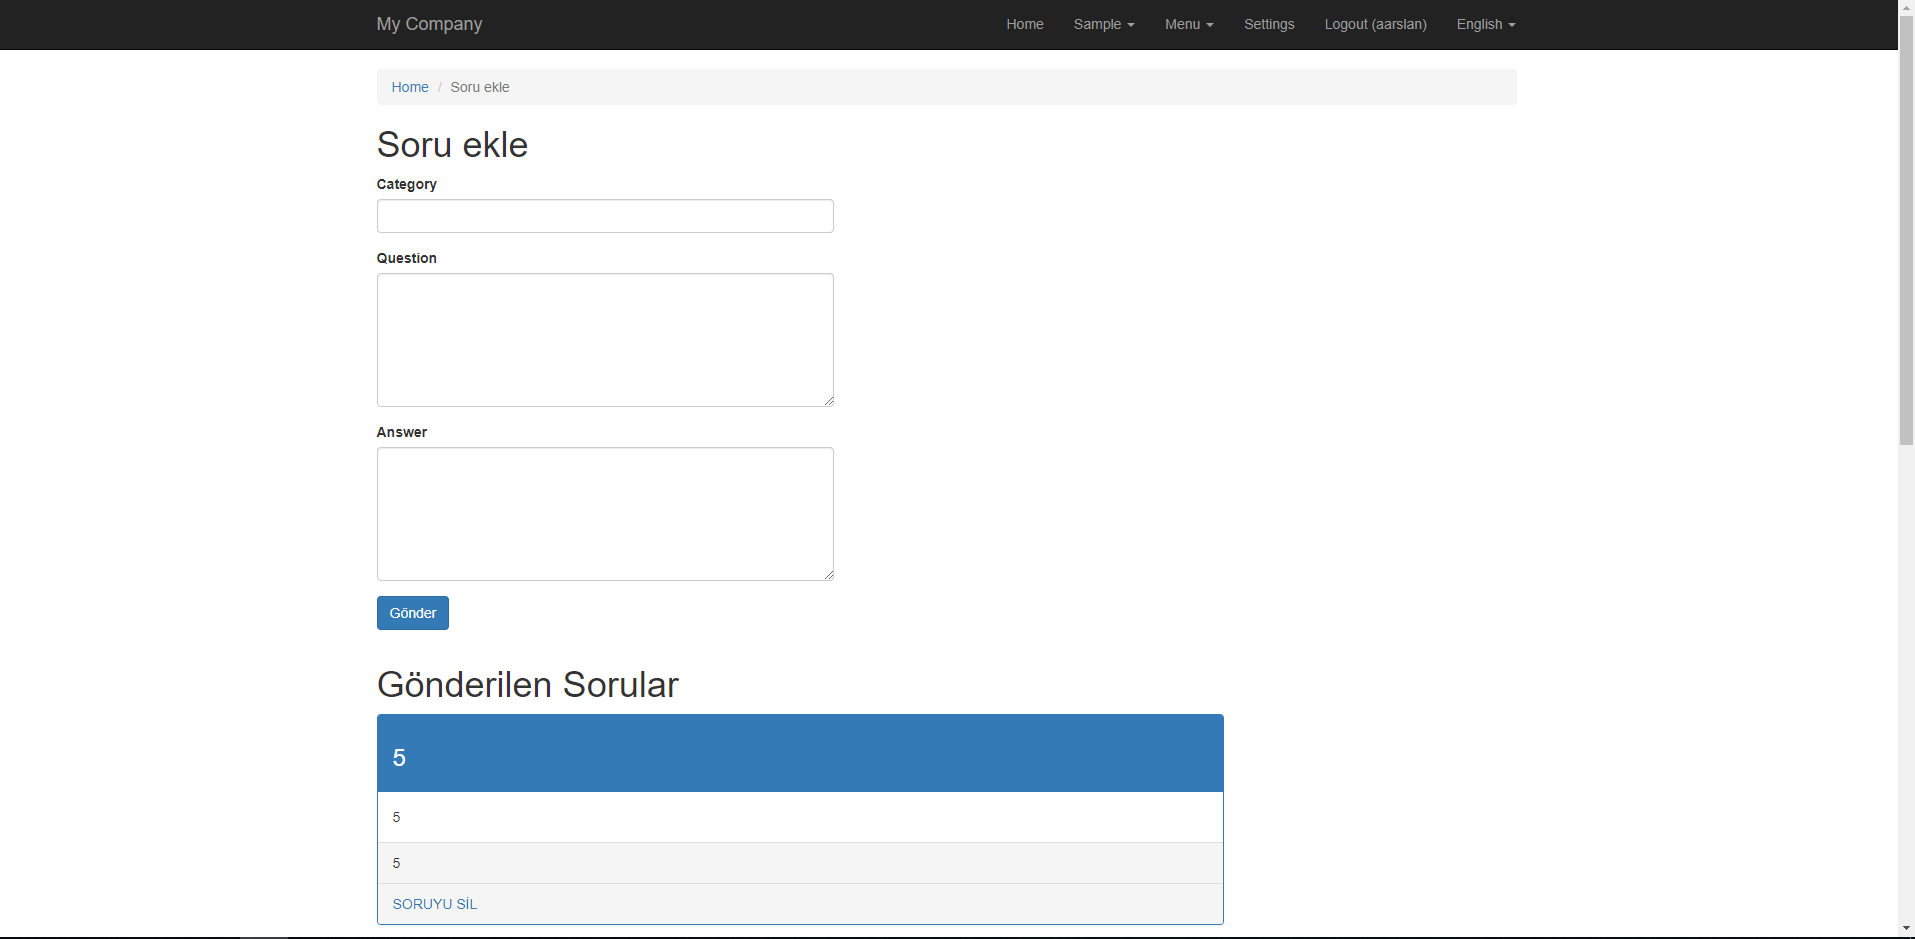
Task: Select the blue table header row
Action: tap(799, 753)
